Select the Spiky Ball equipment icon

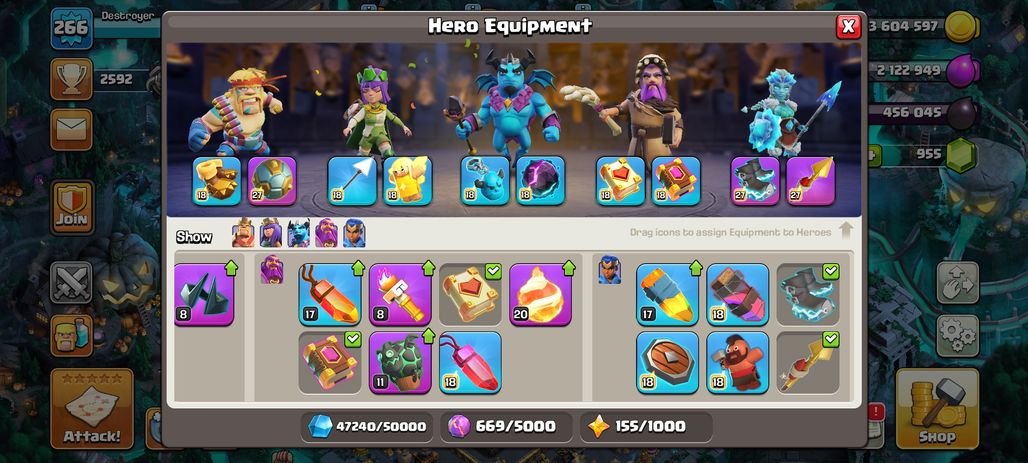coord(272,181)
